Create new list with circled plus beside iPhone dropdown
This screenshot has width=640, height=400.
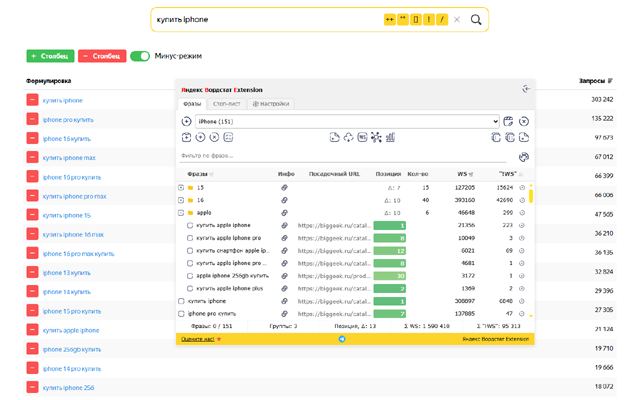click(186, 121)
